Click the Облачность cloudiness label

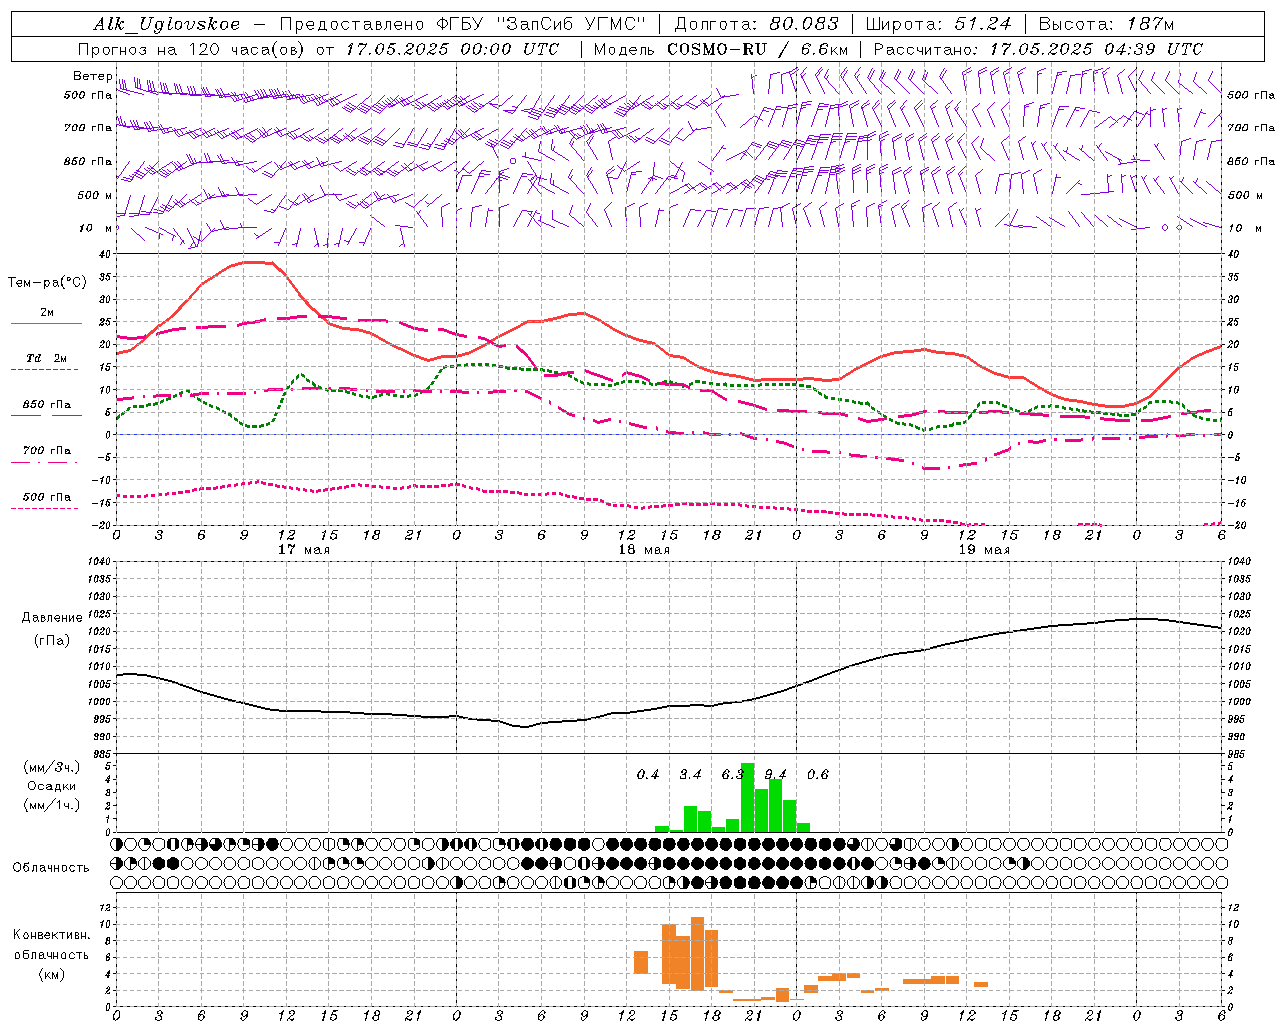point(51,867)
